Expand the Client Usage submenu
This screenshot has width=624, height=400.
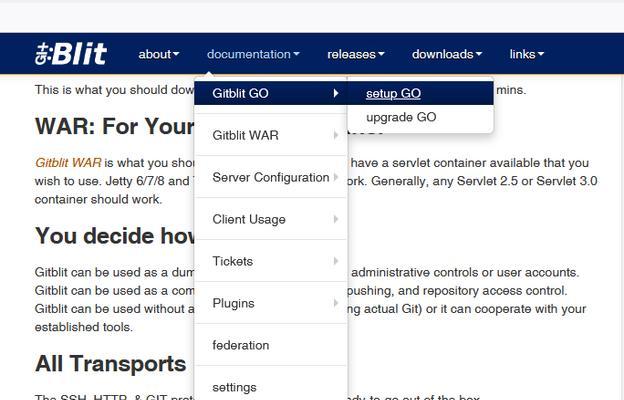click(271, 219)
